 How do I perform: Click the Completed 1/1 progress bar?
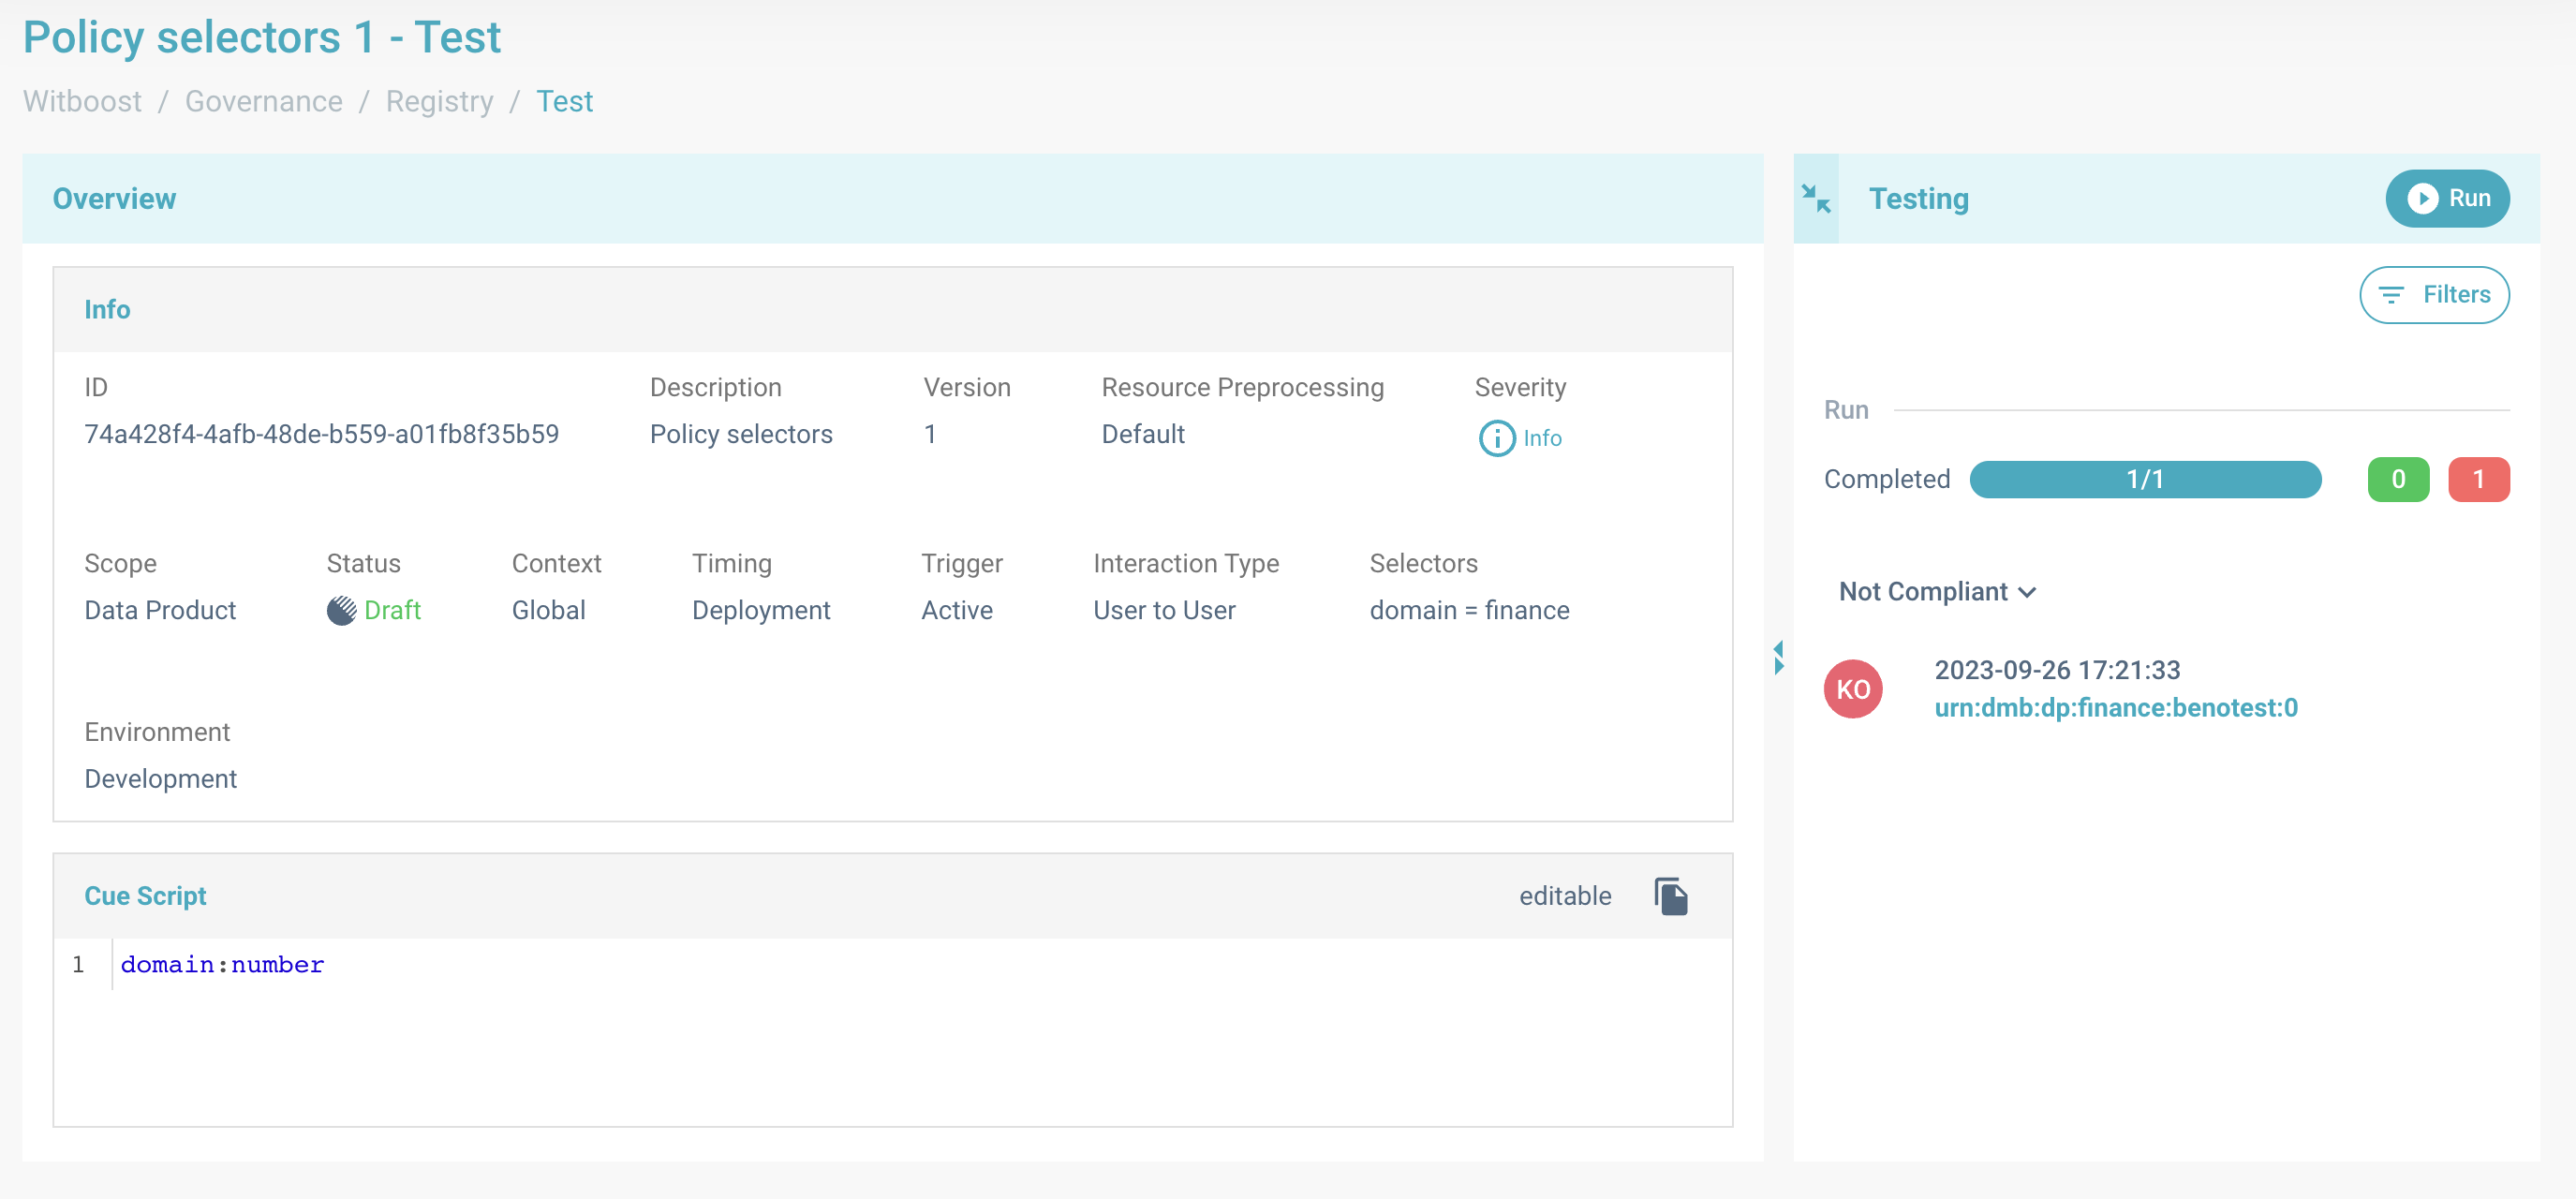click(2144, 479)
